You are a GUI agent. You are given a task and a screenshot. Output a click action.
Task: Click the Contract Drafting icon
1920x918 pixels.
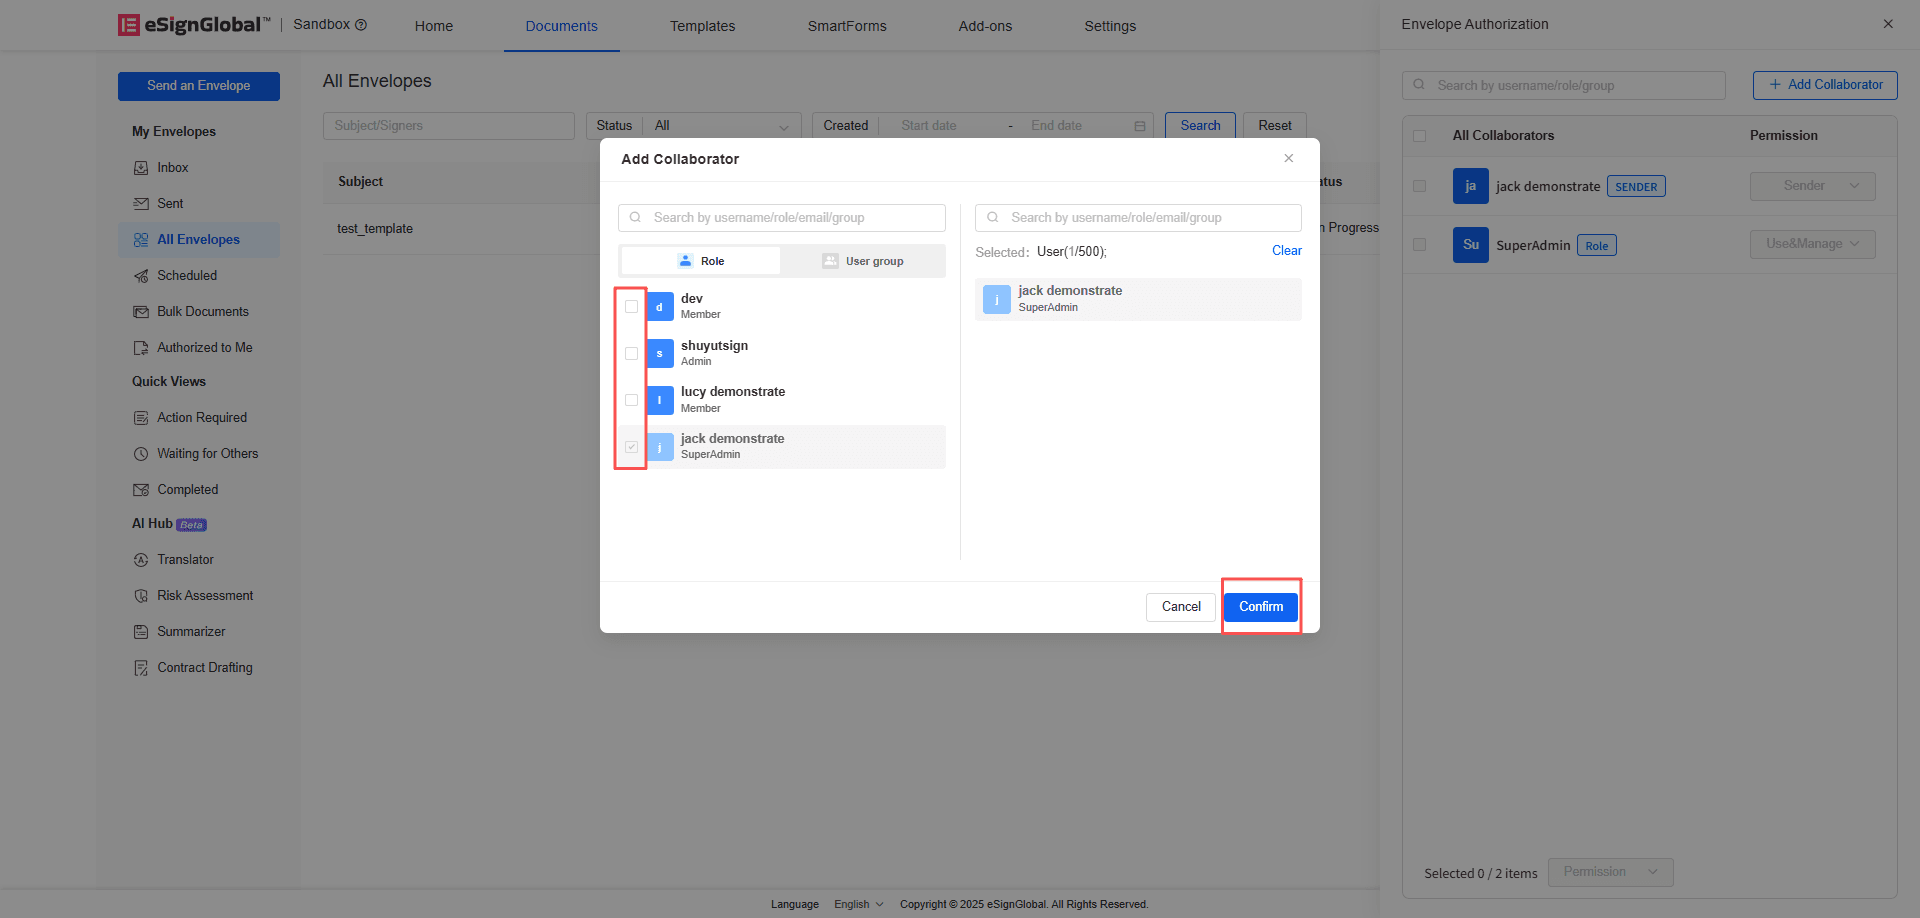(141, 668)
